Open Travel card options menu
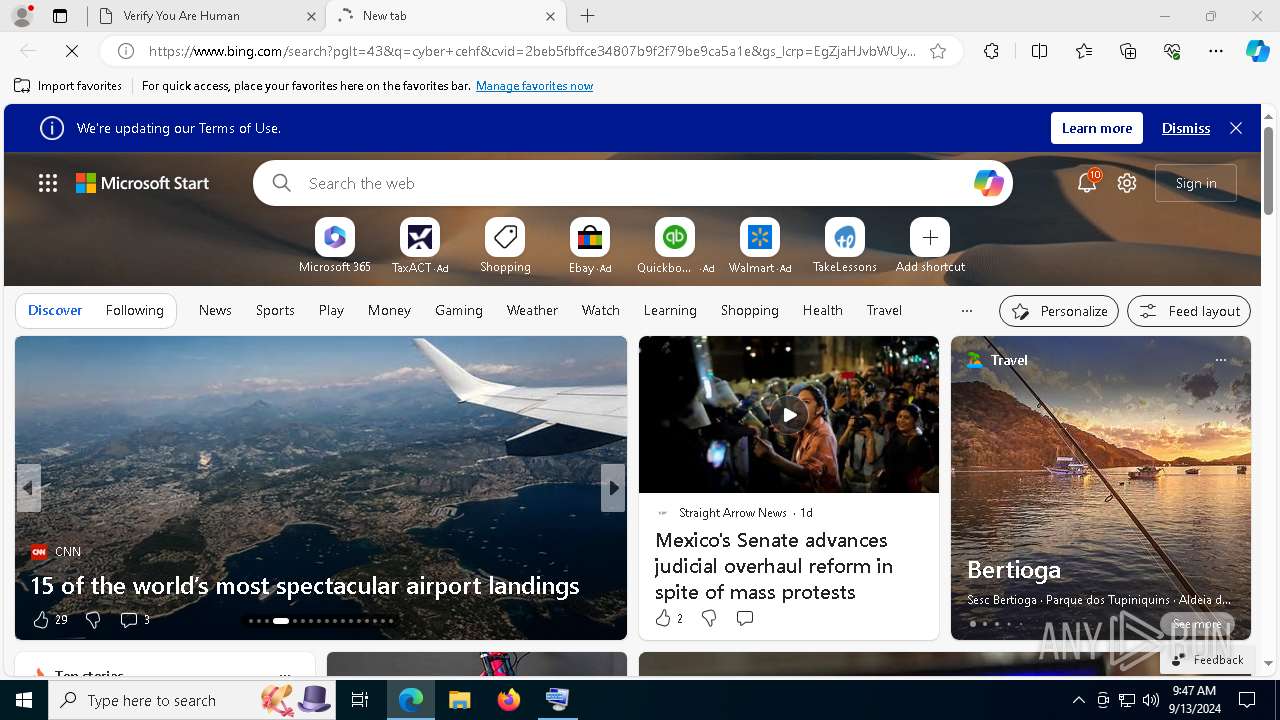The image size is (1280, 720). tap(1220, 360)
